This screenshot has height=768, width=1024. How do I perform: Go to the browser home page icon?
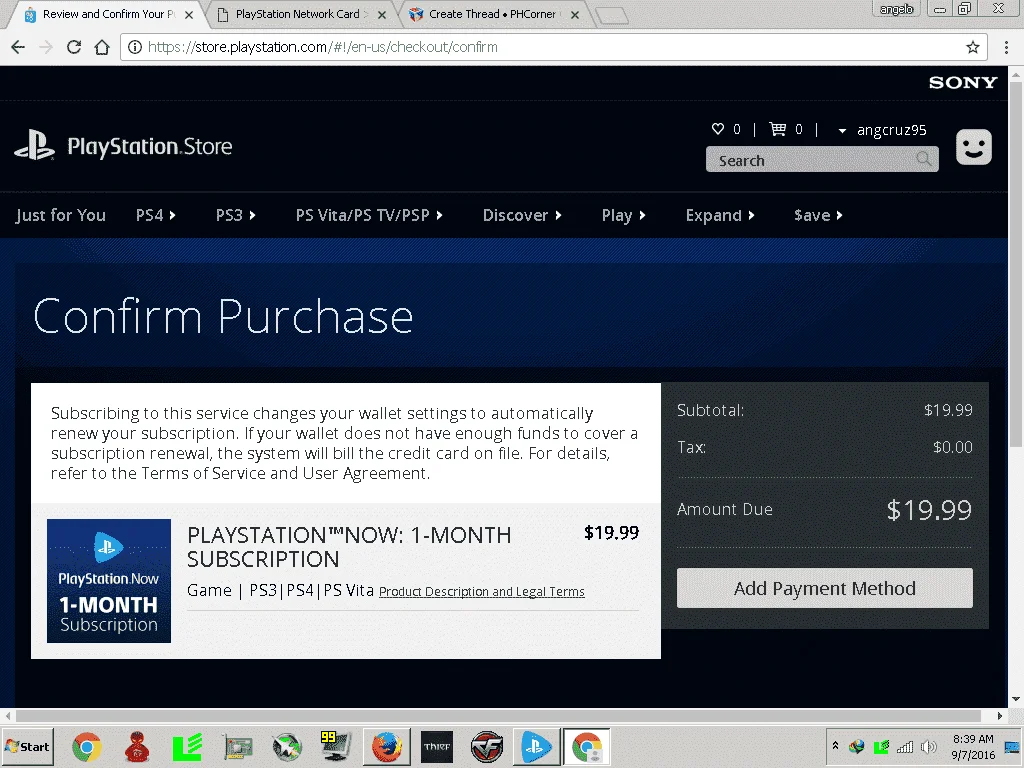[x=102, y=47]
